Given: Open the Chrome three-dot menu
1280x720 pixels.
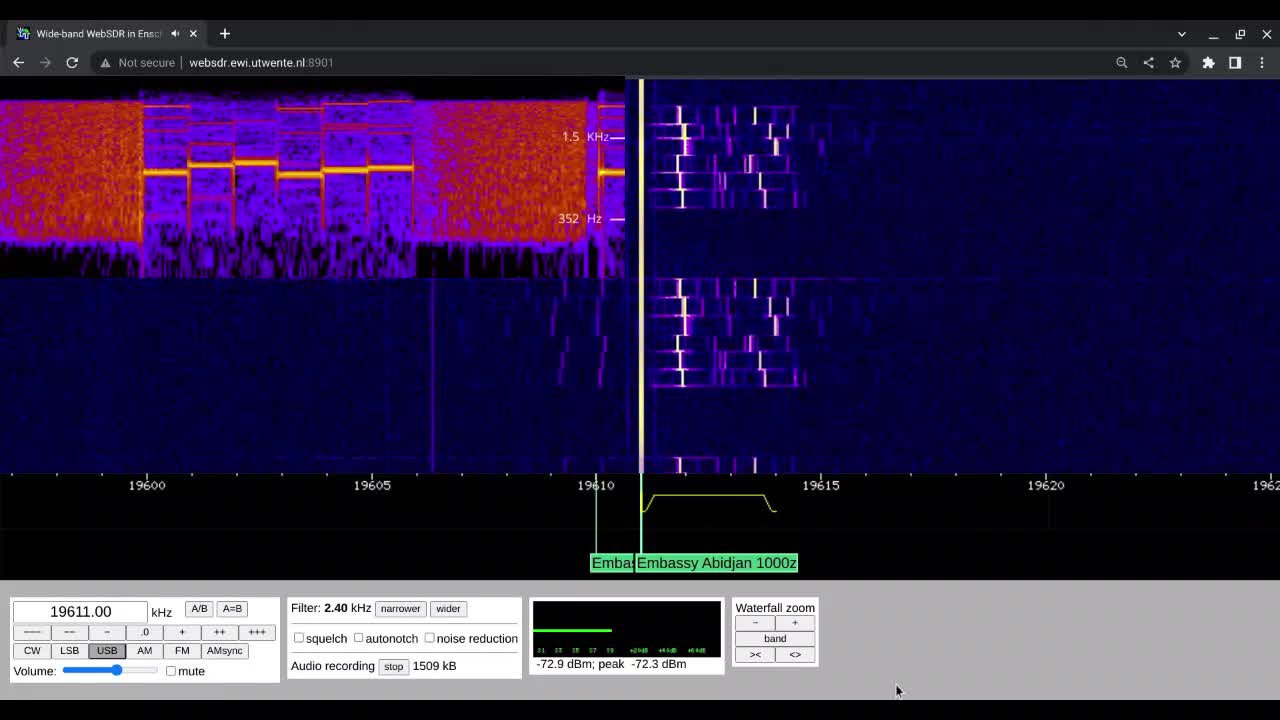Looking at the screenshot, I should [1262, 62].
